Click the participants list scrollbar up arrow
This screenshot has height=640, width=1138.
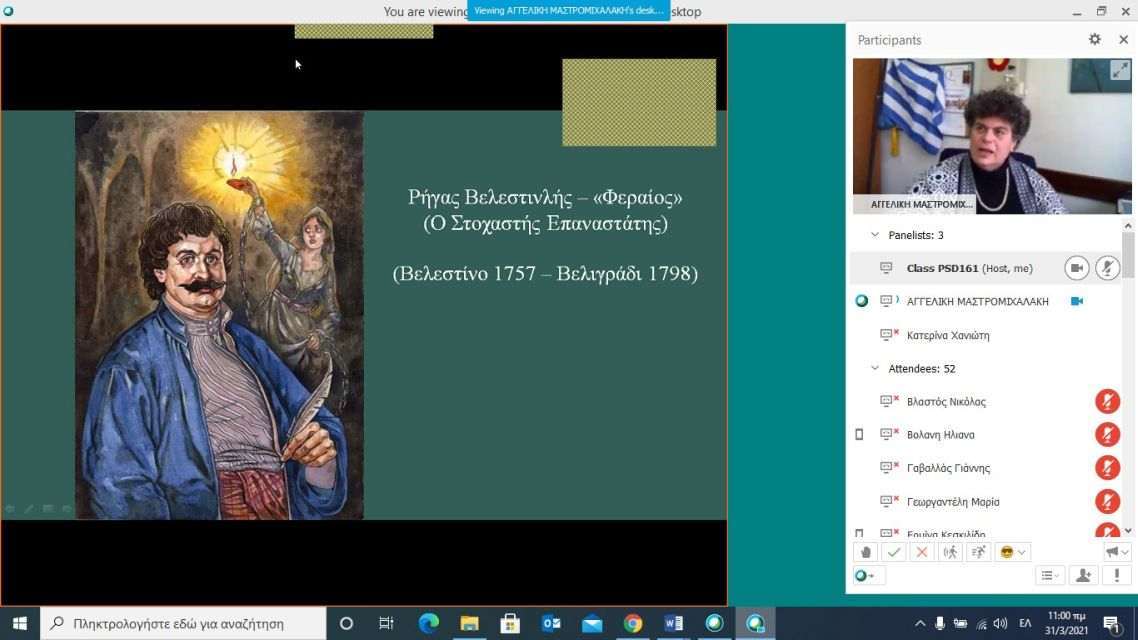1128,226
